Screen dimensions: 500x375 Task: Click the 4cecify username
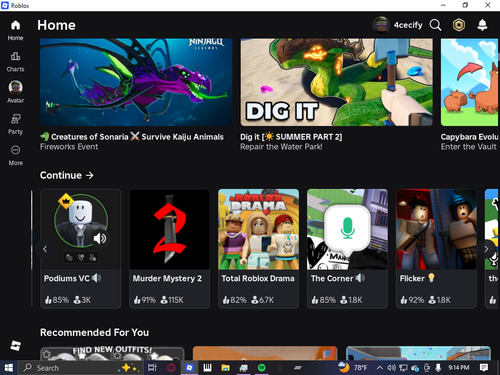click(408, 25)
